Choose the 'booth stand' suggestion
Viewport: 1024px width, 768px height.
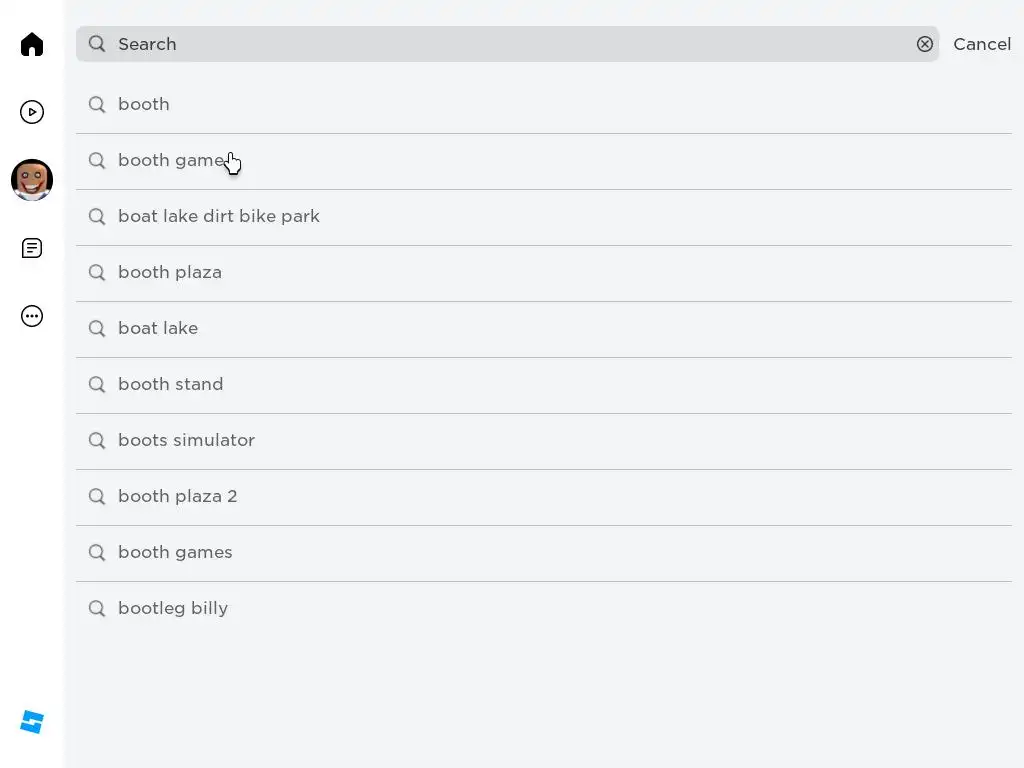pyautogui.click(x=171, y=384)
